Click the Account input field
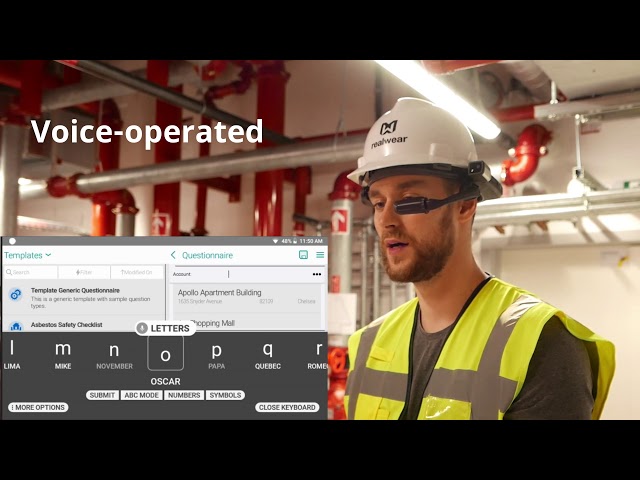The image size is (640, 480). click(248, 274)
